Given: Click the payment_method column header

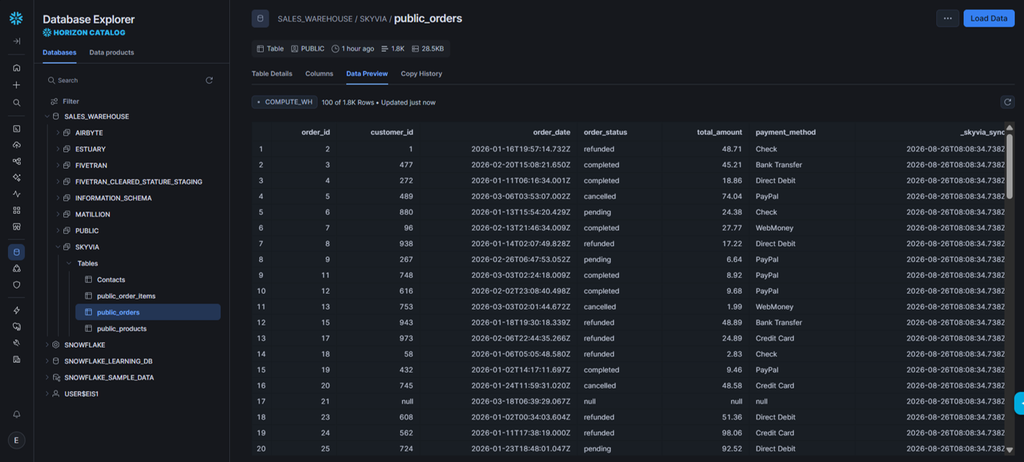Looking at the screenshot, I should click(x=786, y=132).
